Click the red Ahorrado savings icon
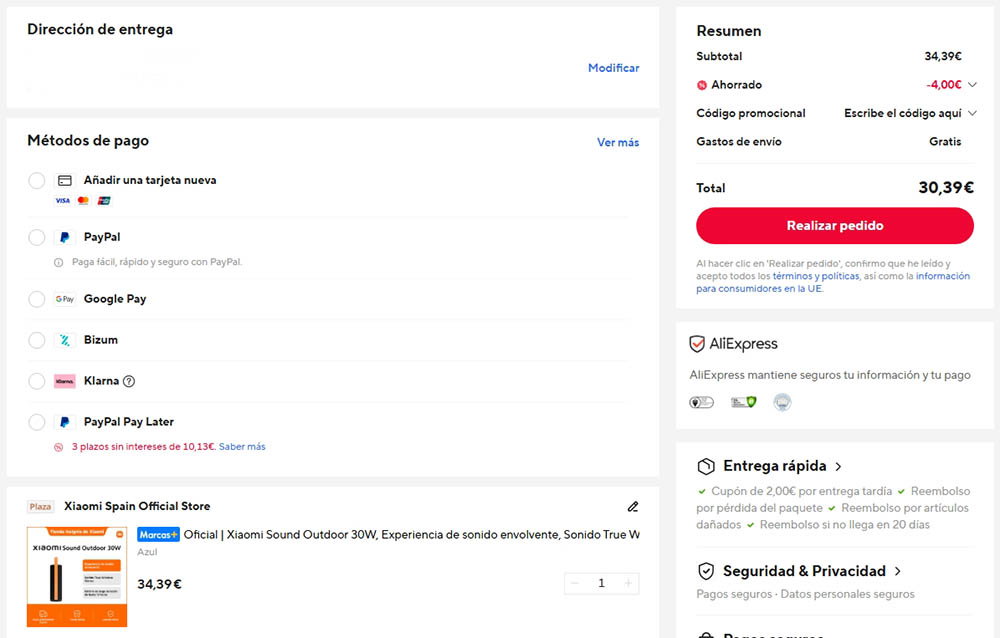Screen dimensions: 1000x638 point(702,85)
